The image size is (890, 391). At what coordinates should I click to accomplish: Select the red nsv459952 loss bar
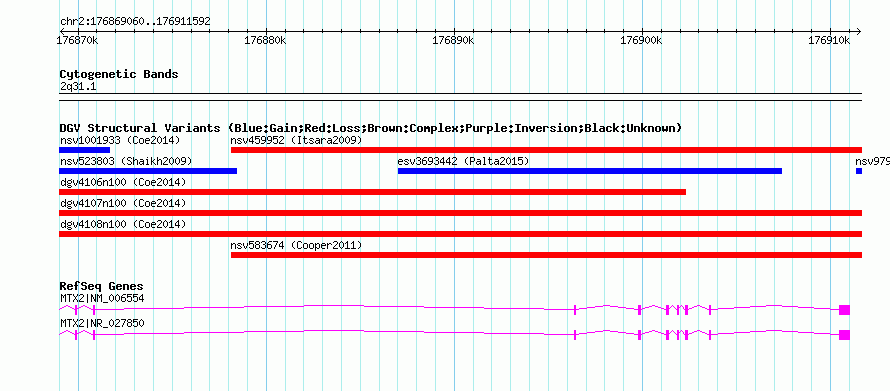coord(546,150)
